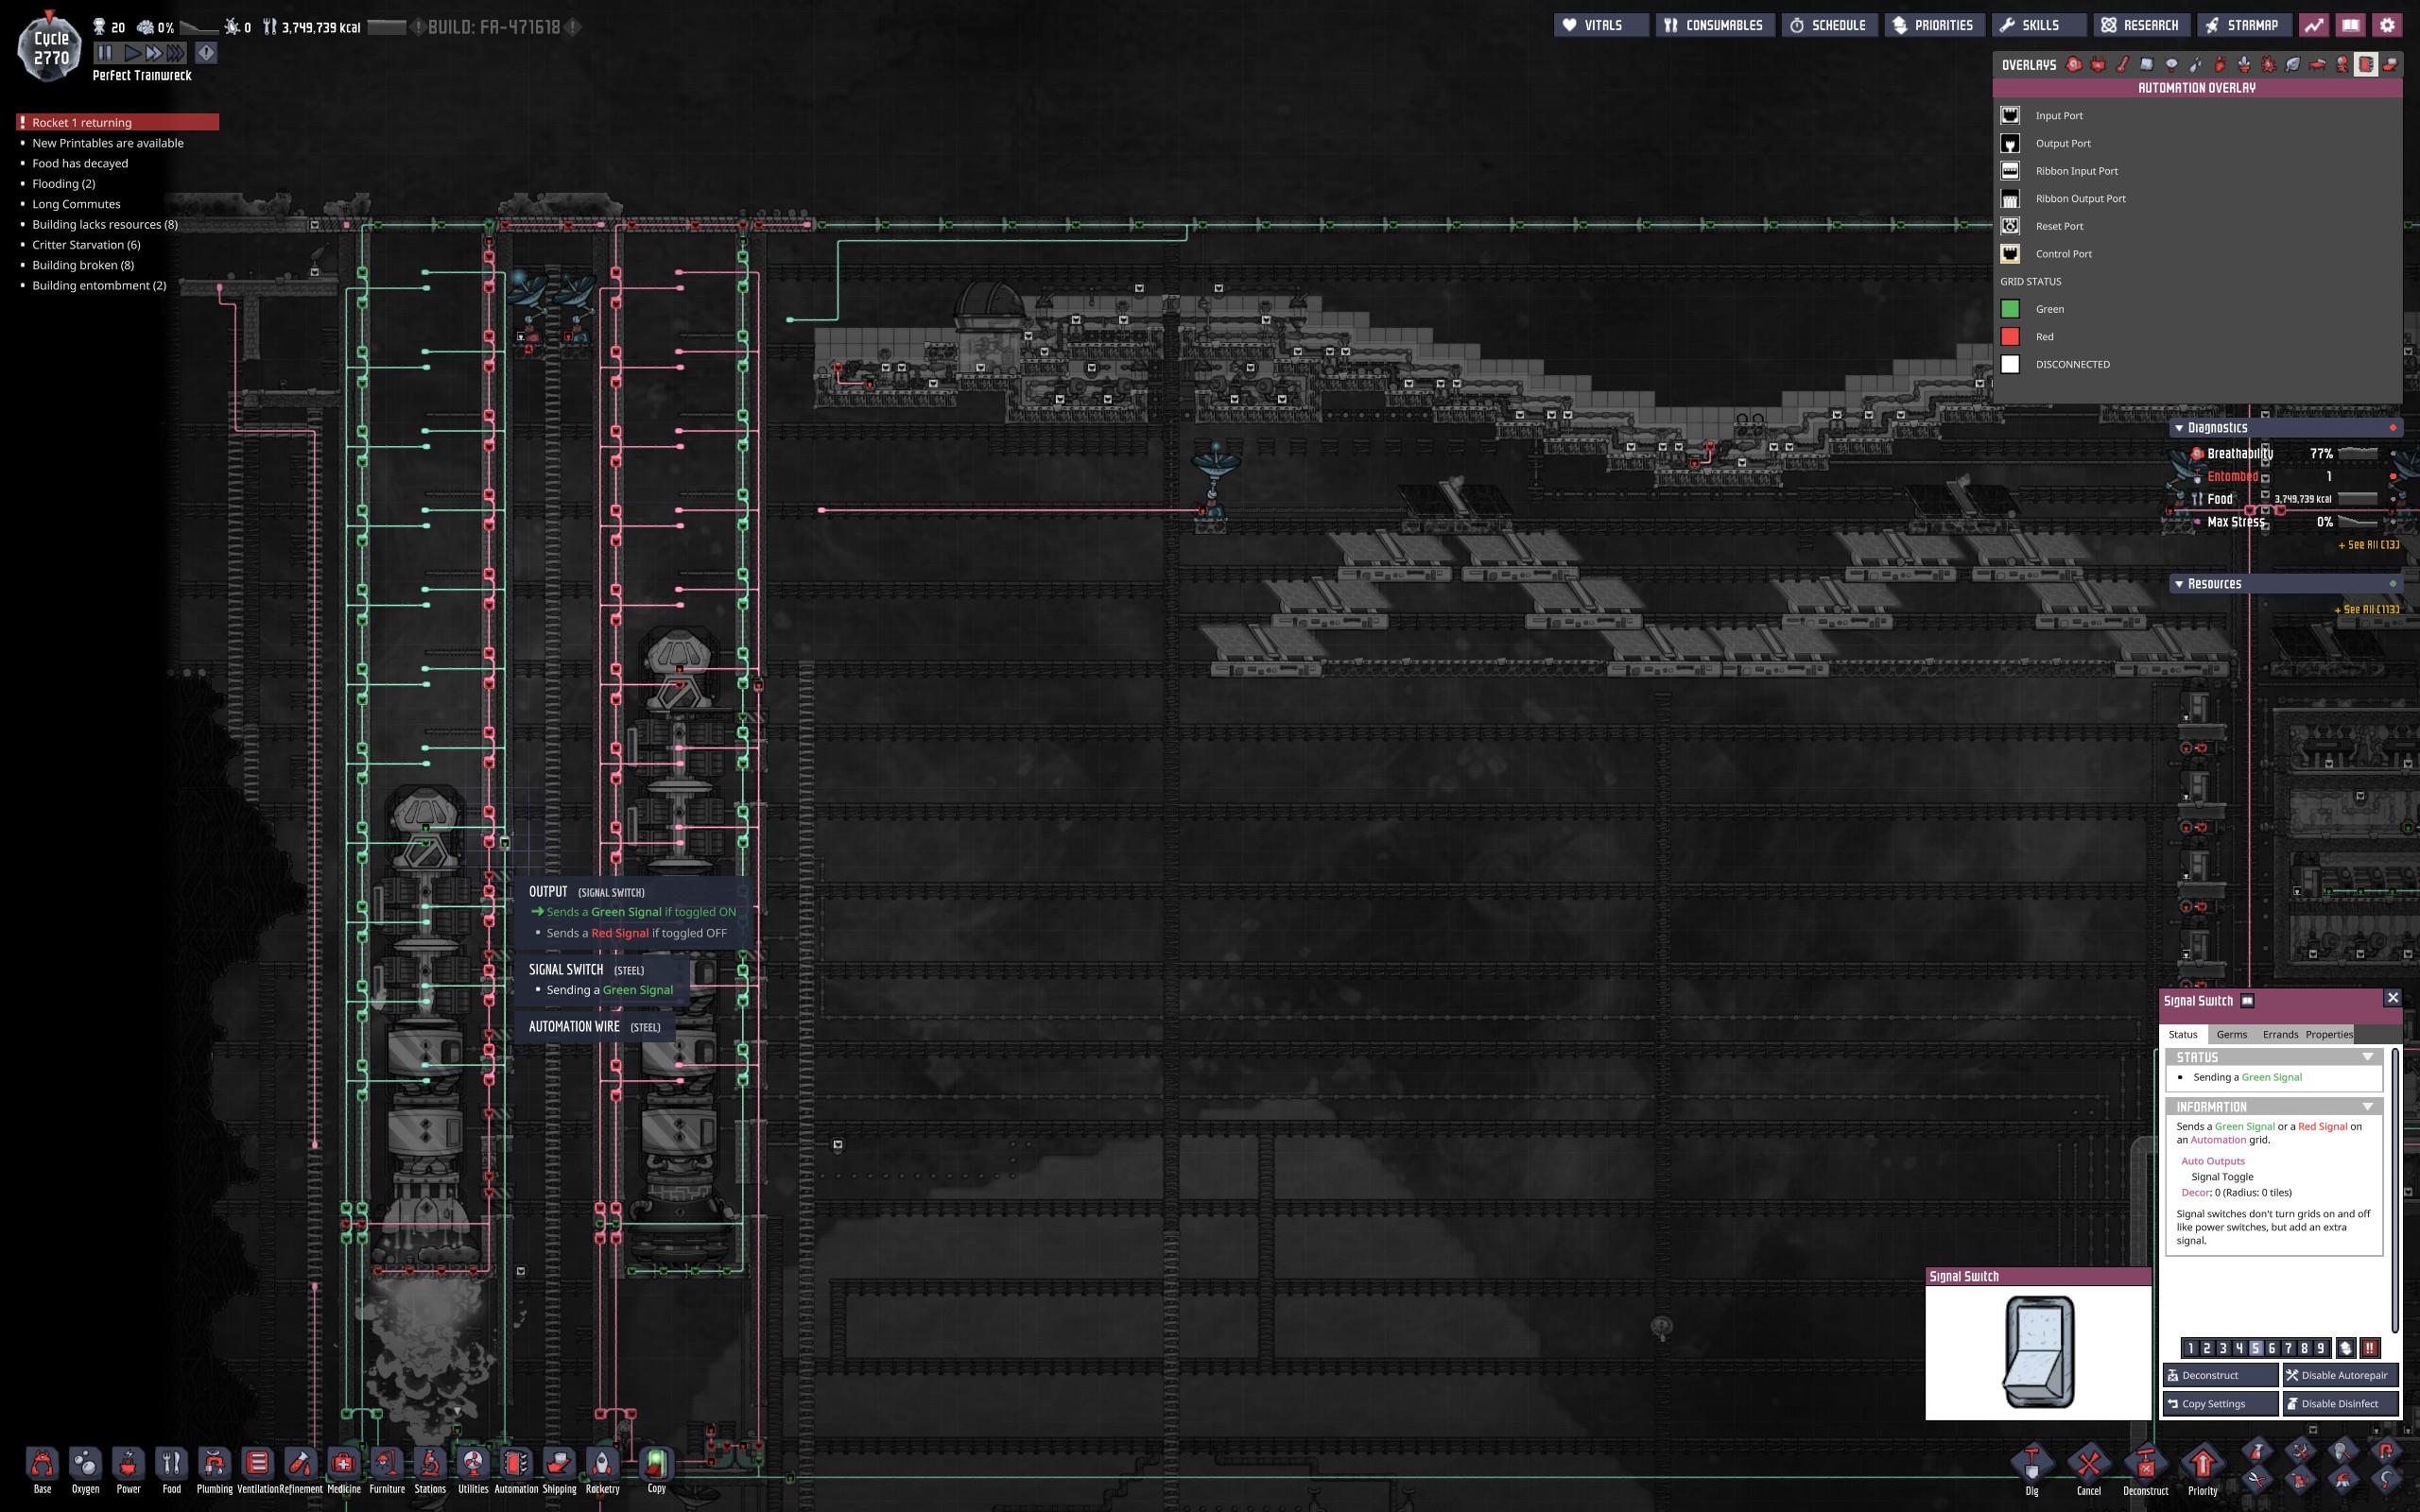Set building priority to 9
This screenshot has width=2420, height=1512.
pyautogui.click(x=2320, y=1348)
